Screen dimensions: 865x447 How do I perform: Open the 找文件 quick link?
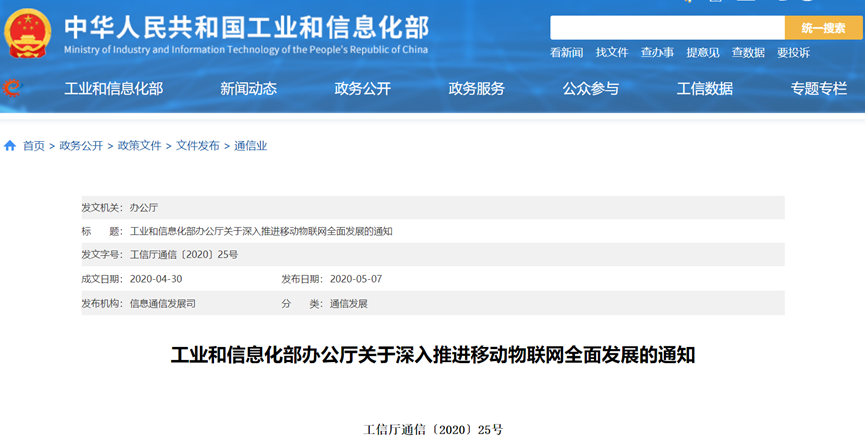612,53
